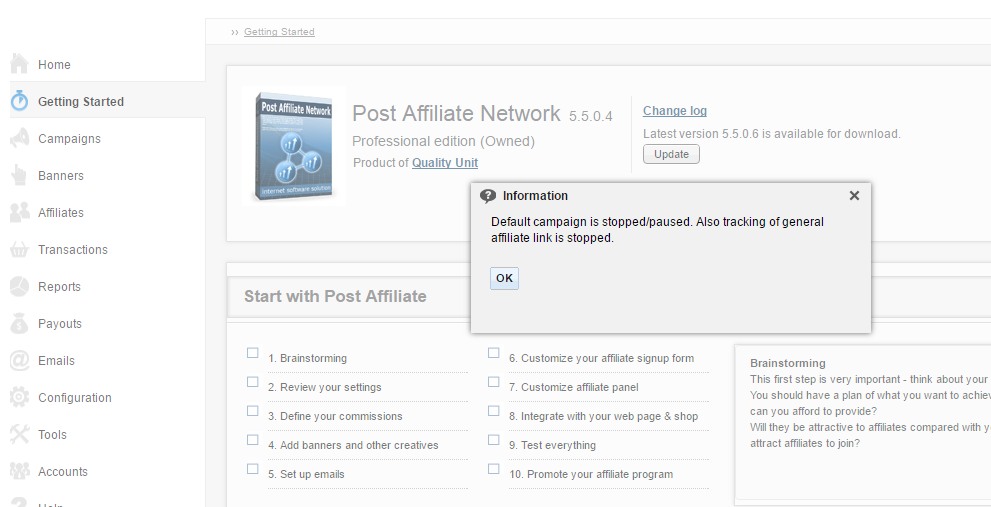Screen dimensions: 991x507
Task: Click the Payouts money bag icon
Action: click(x=20, y=323)
